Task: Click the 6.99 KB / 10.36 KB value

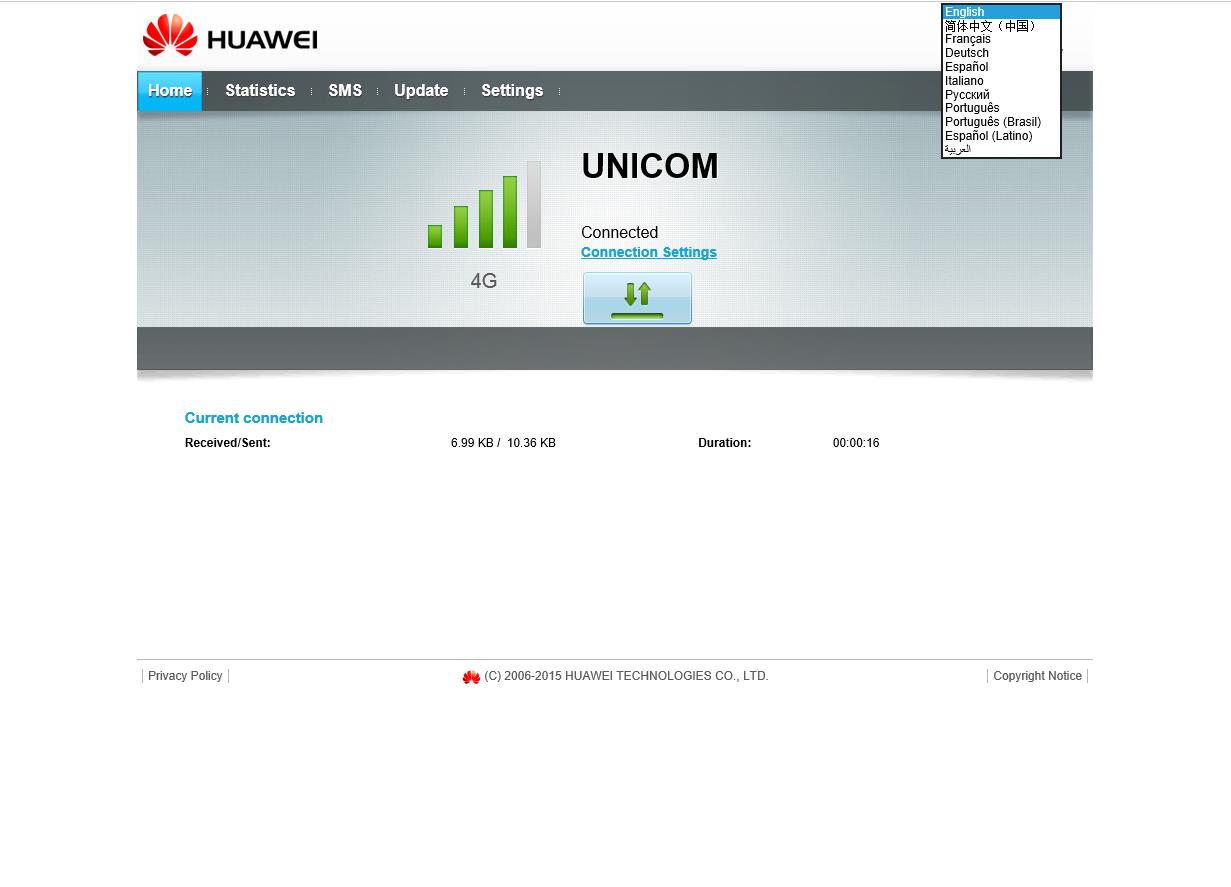Action: pyautogui.click(x=503, y=443)
